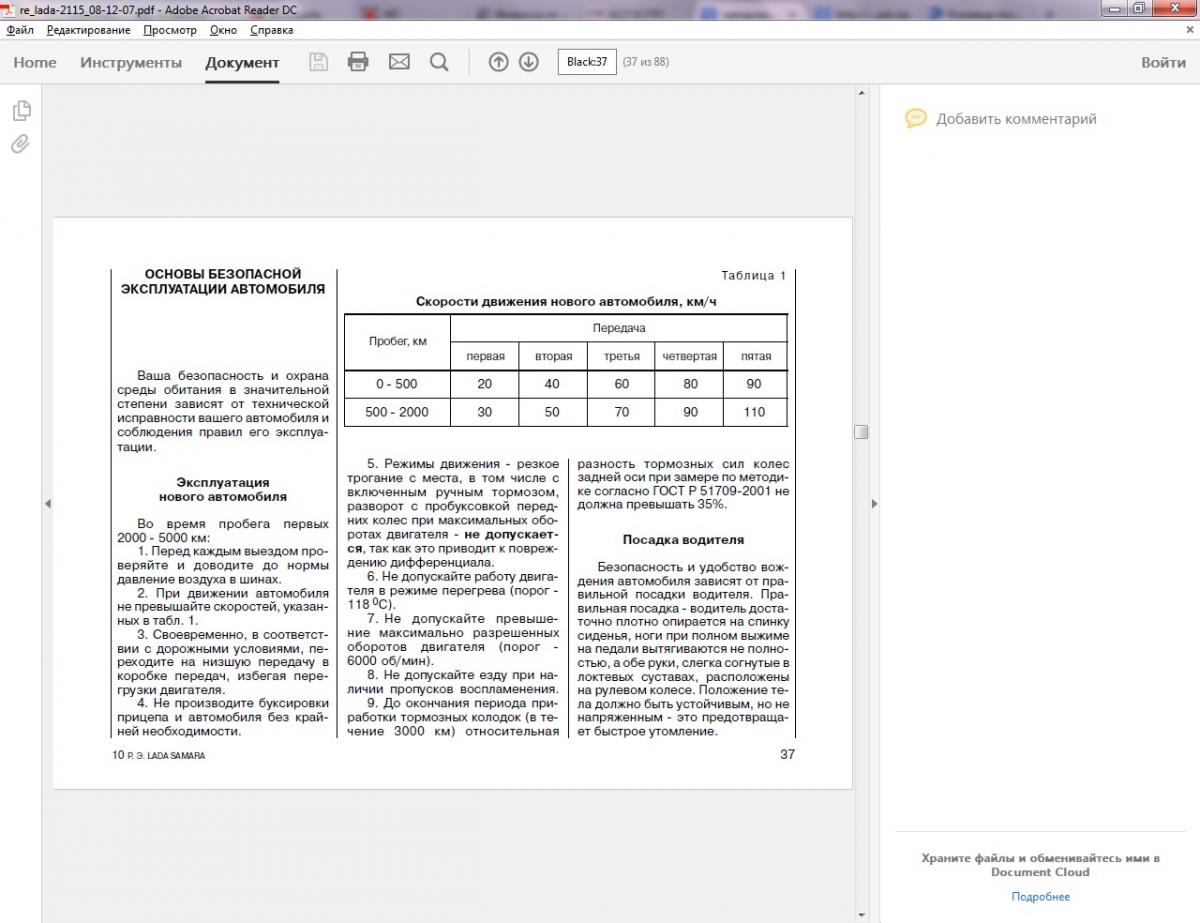Click the "0 - 500" mileage row label
This screenshot has width=1200, height=923.
point(397,384)
